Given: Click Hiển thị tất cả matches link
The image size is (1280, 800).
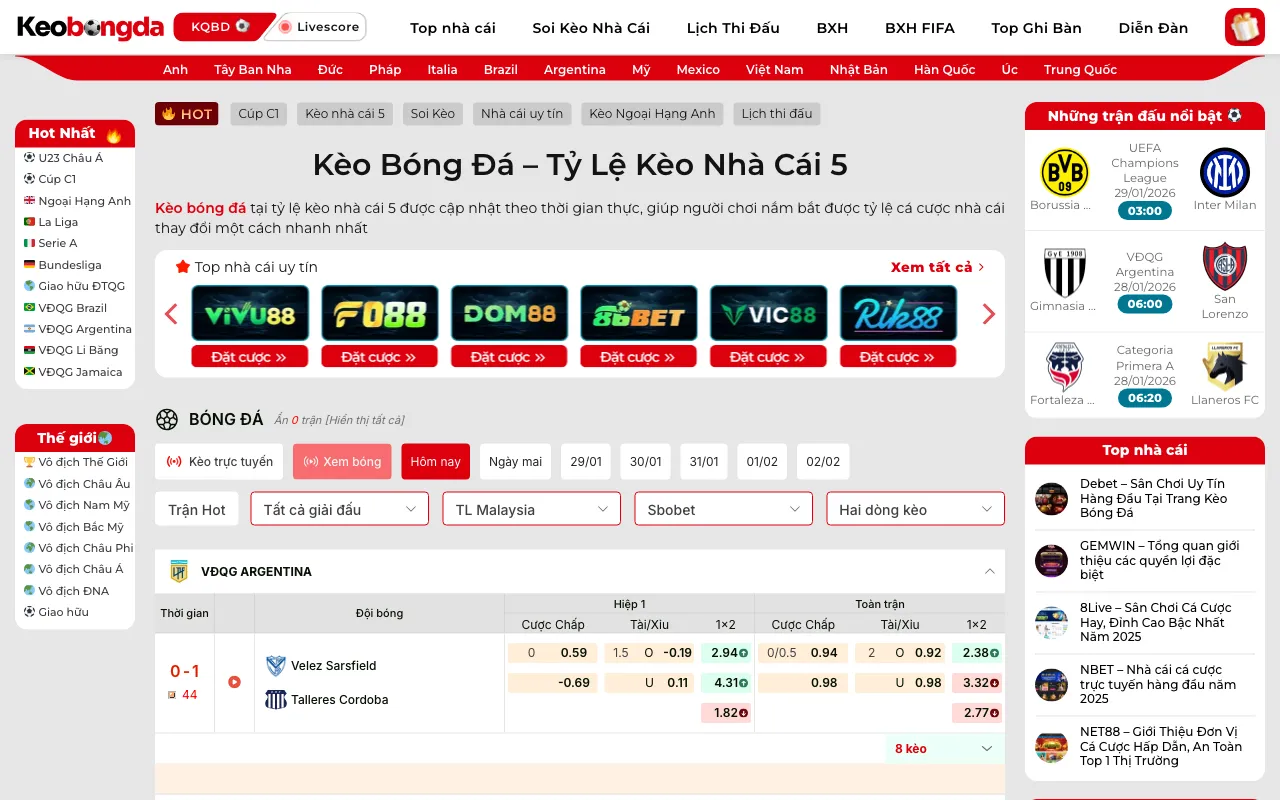Looking at the screenshot, I should tap(364, 420).
